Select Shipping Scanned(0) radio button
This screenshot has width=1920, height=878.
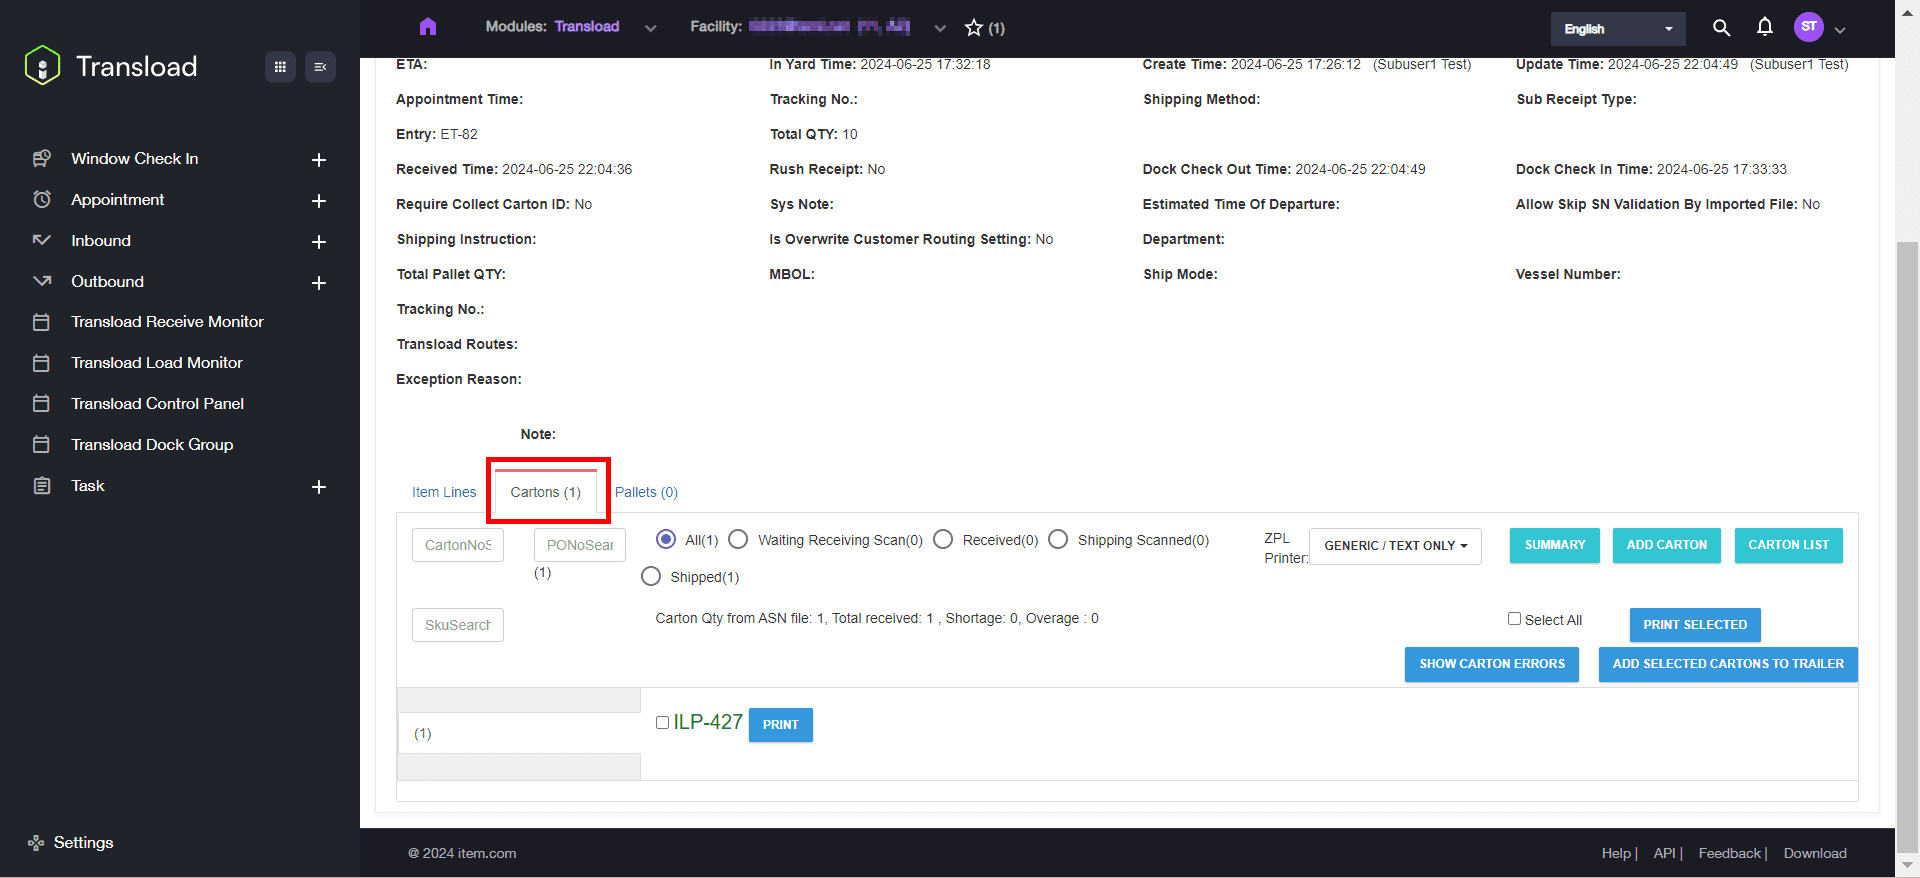click(x=1058, y=540)
